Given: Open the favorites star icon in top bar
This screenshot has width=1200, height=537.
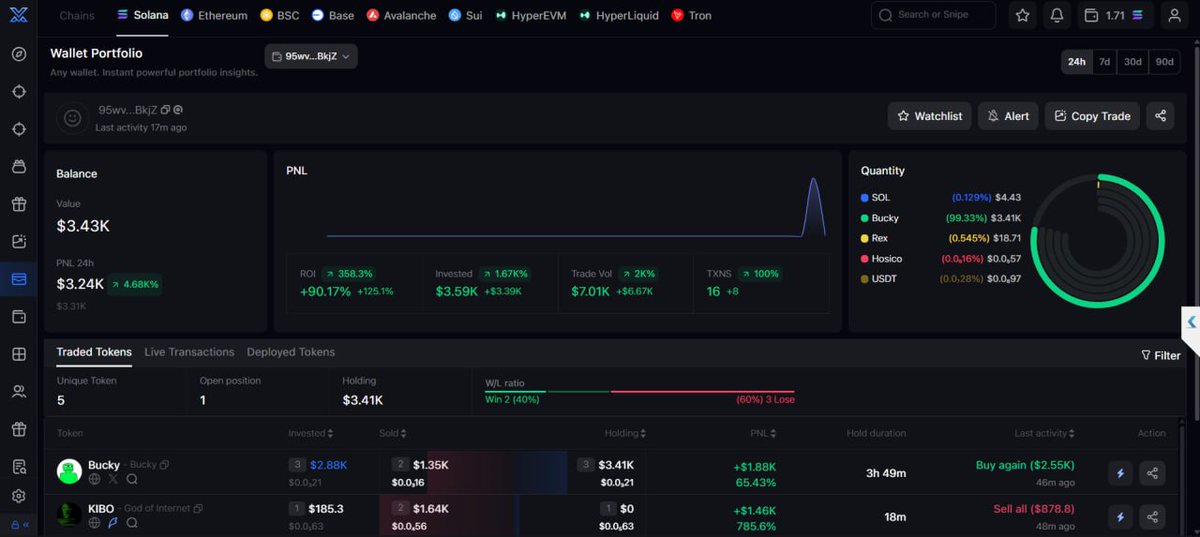Looking at the screenshot, I should [x=1022, y=16].
